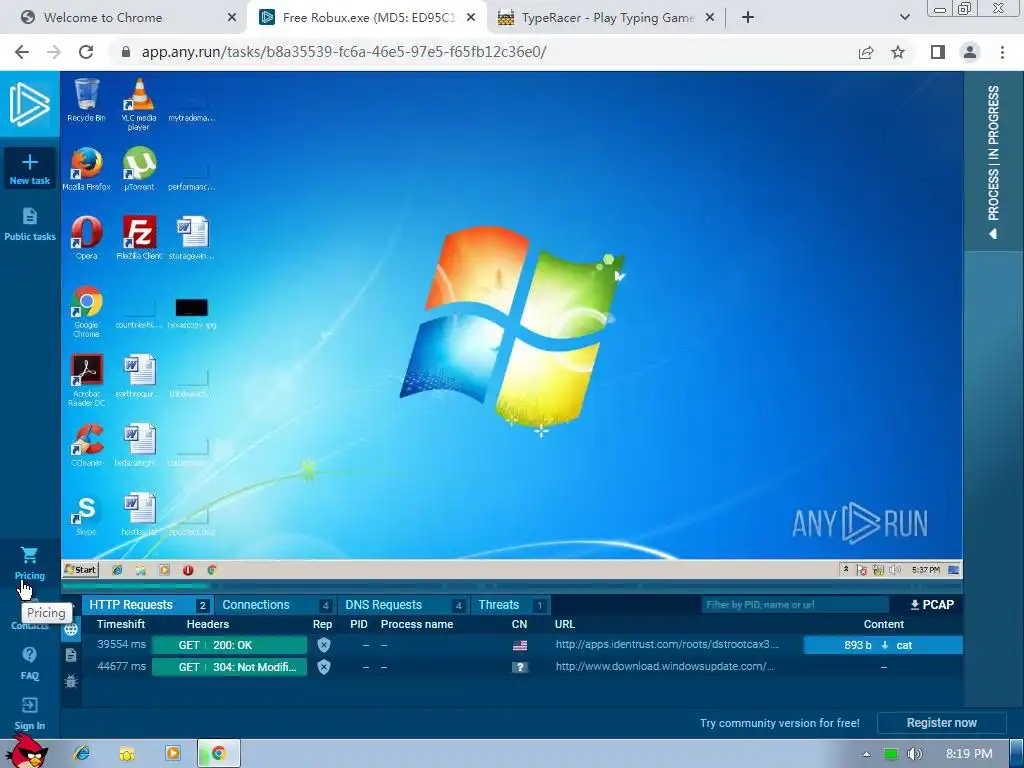This screenshot has height=768, width=1024.
Task: Open a new browser tab
Action: coord(748,18)
